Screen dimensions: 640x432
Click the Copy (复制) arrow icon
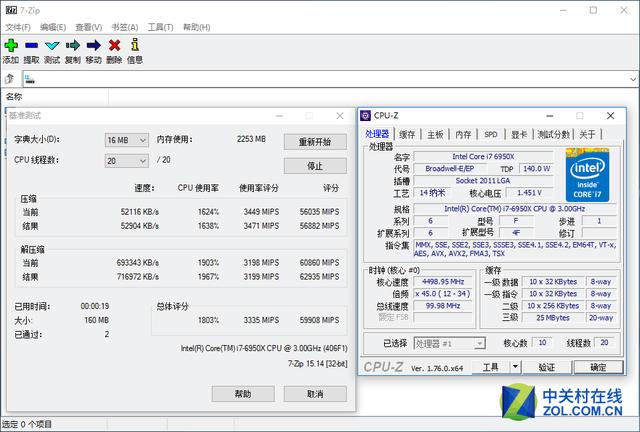73,45
